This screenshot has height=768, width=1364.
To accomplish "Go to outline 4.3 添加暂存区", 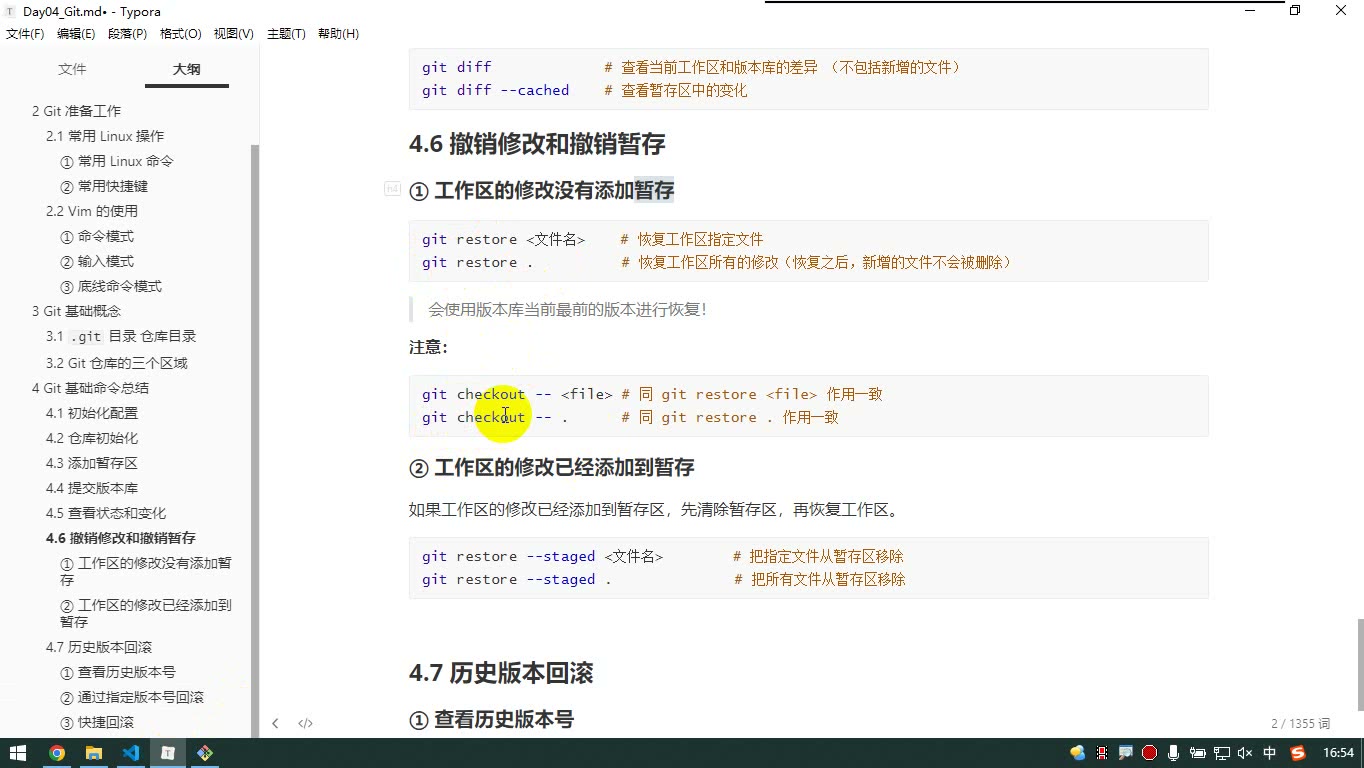I will coord(92,463).
